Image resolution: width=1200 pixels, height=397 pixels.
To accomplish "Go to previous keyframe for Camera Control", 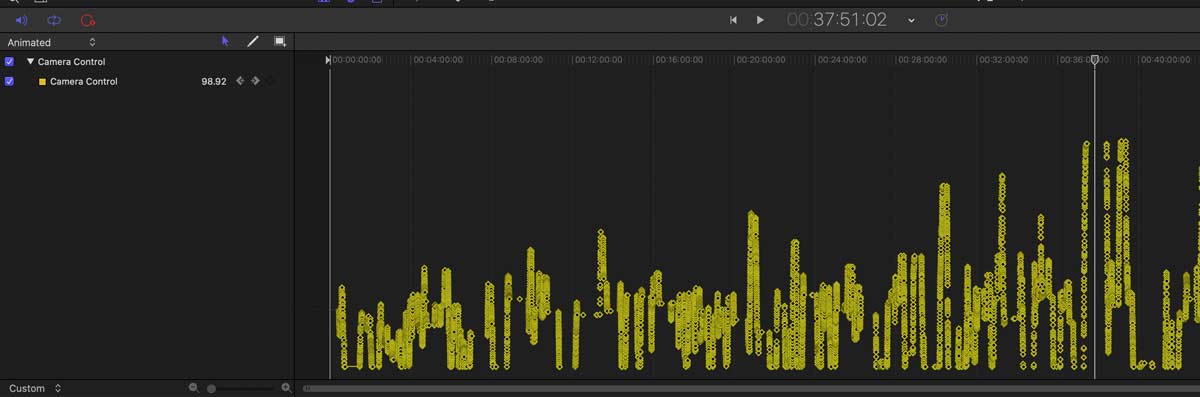I will coord(239,81).
